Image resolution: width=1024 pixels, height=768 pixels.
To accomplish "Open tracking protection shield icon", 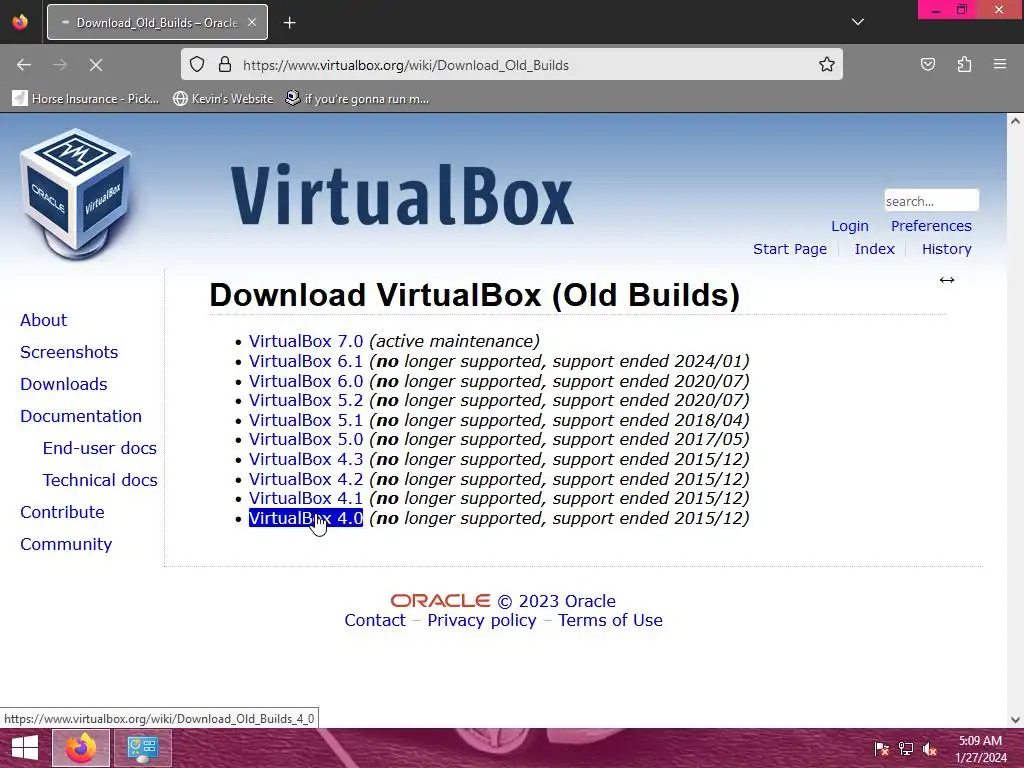I will coord(197,65).
